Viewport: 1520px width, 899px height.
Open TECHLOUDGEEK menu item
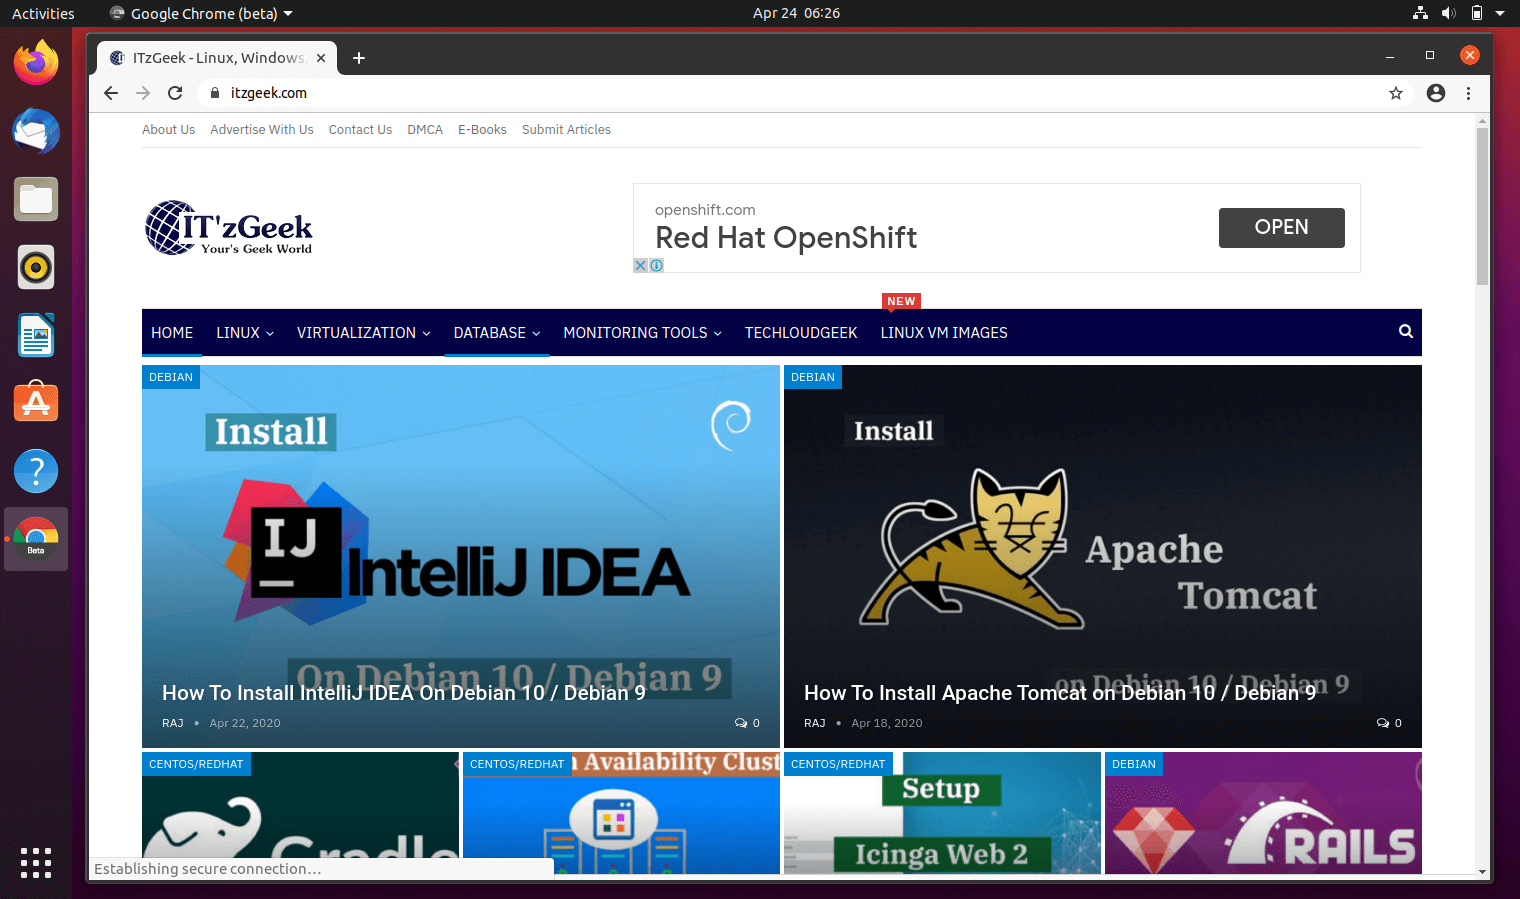pyautogui.click(x=801, y=333)
